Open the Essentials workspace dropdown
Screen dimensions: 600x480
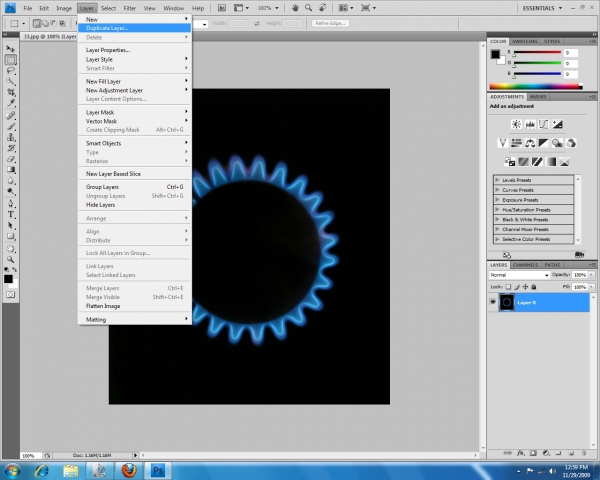coord(542,8)
